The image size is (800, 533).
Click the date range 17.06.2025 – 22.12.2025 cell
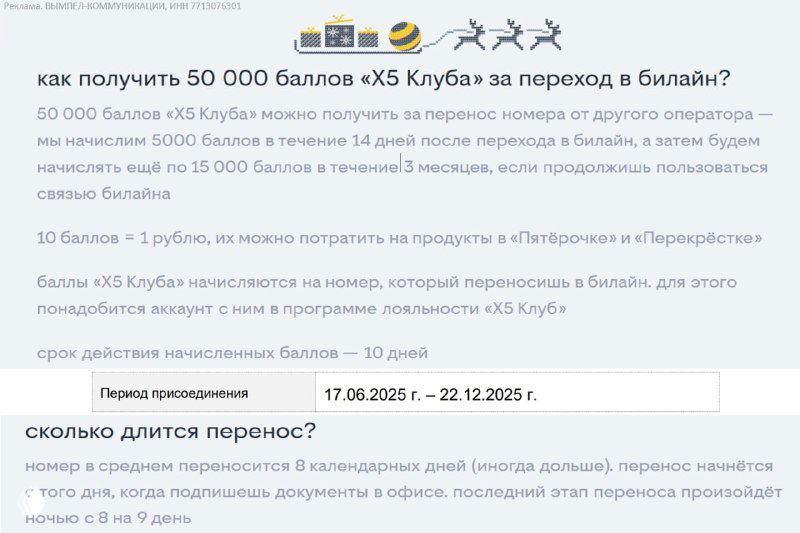coord(430,394)
